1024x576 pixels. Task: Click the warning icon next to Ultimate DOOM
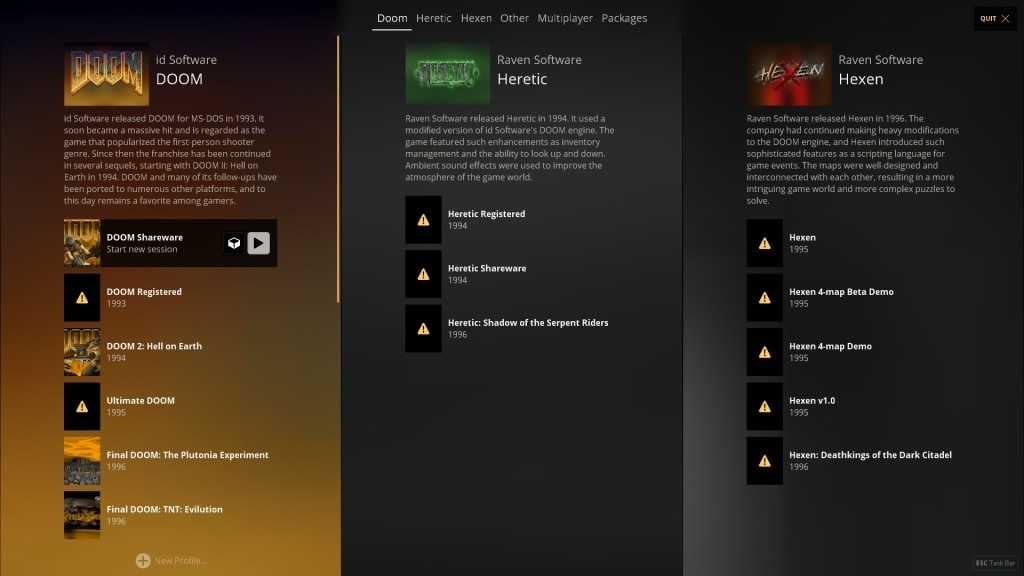[82, 406]
